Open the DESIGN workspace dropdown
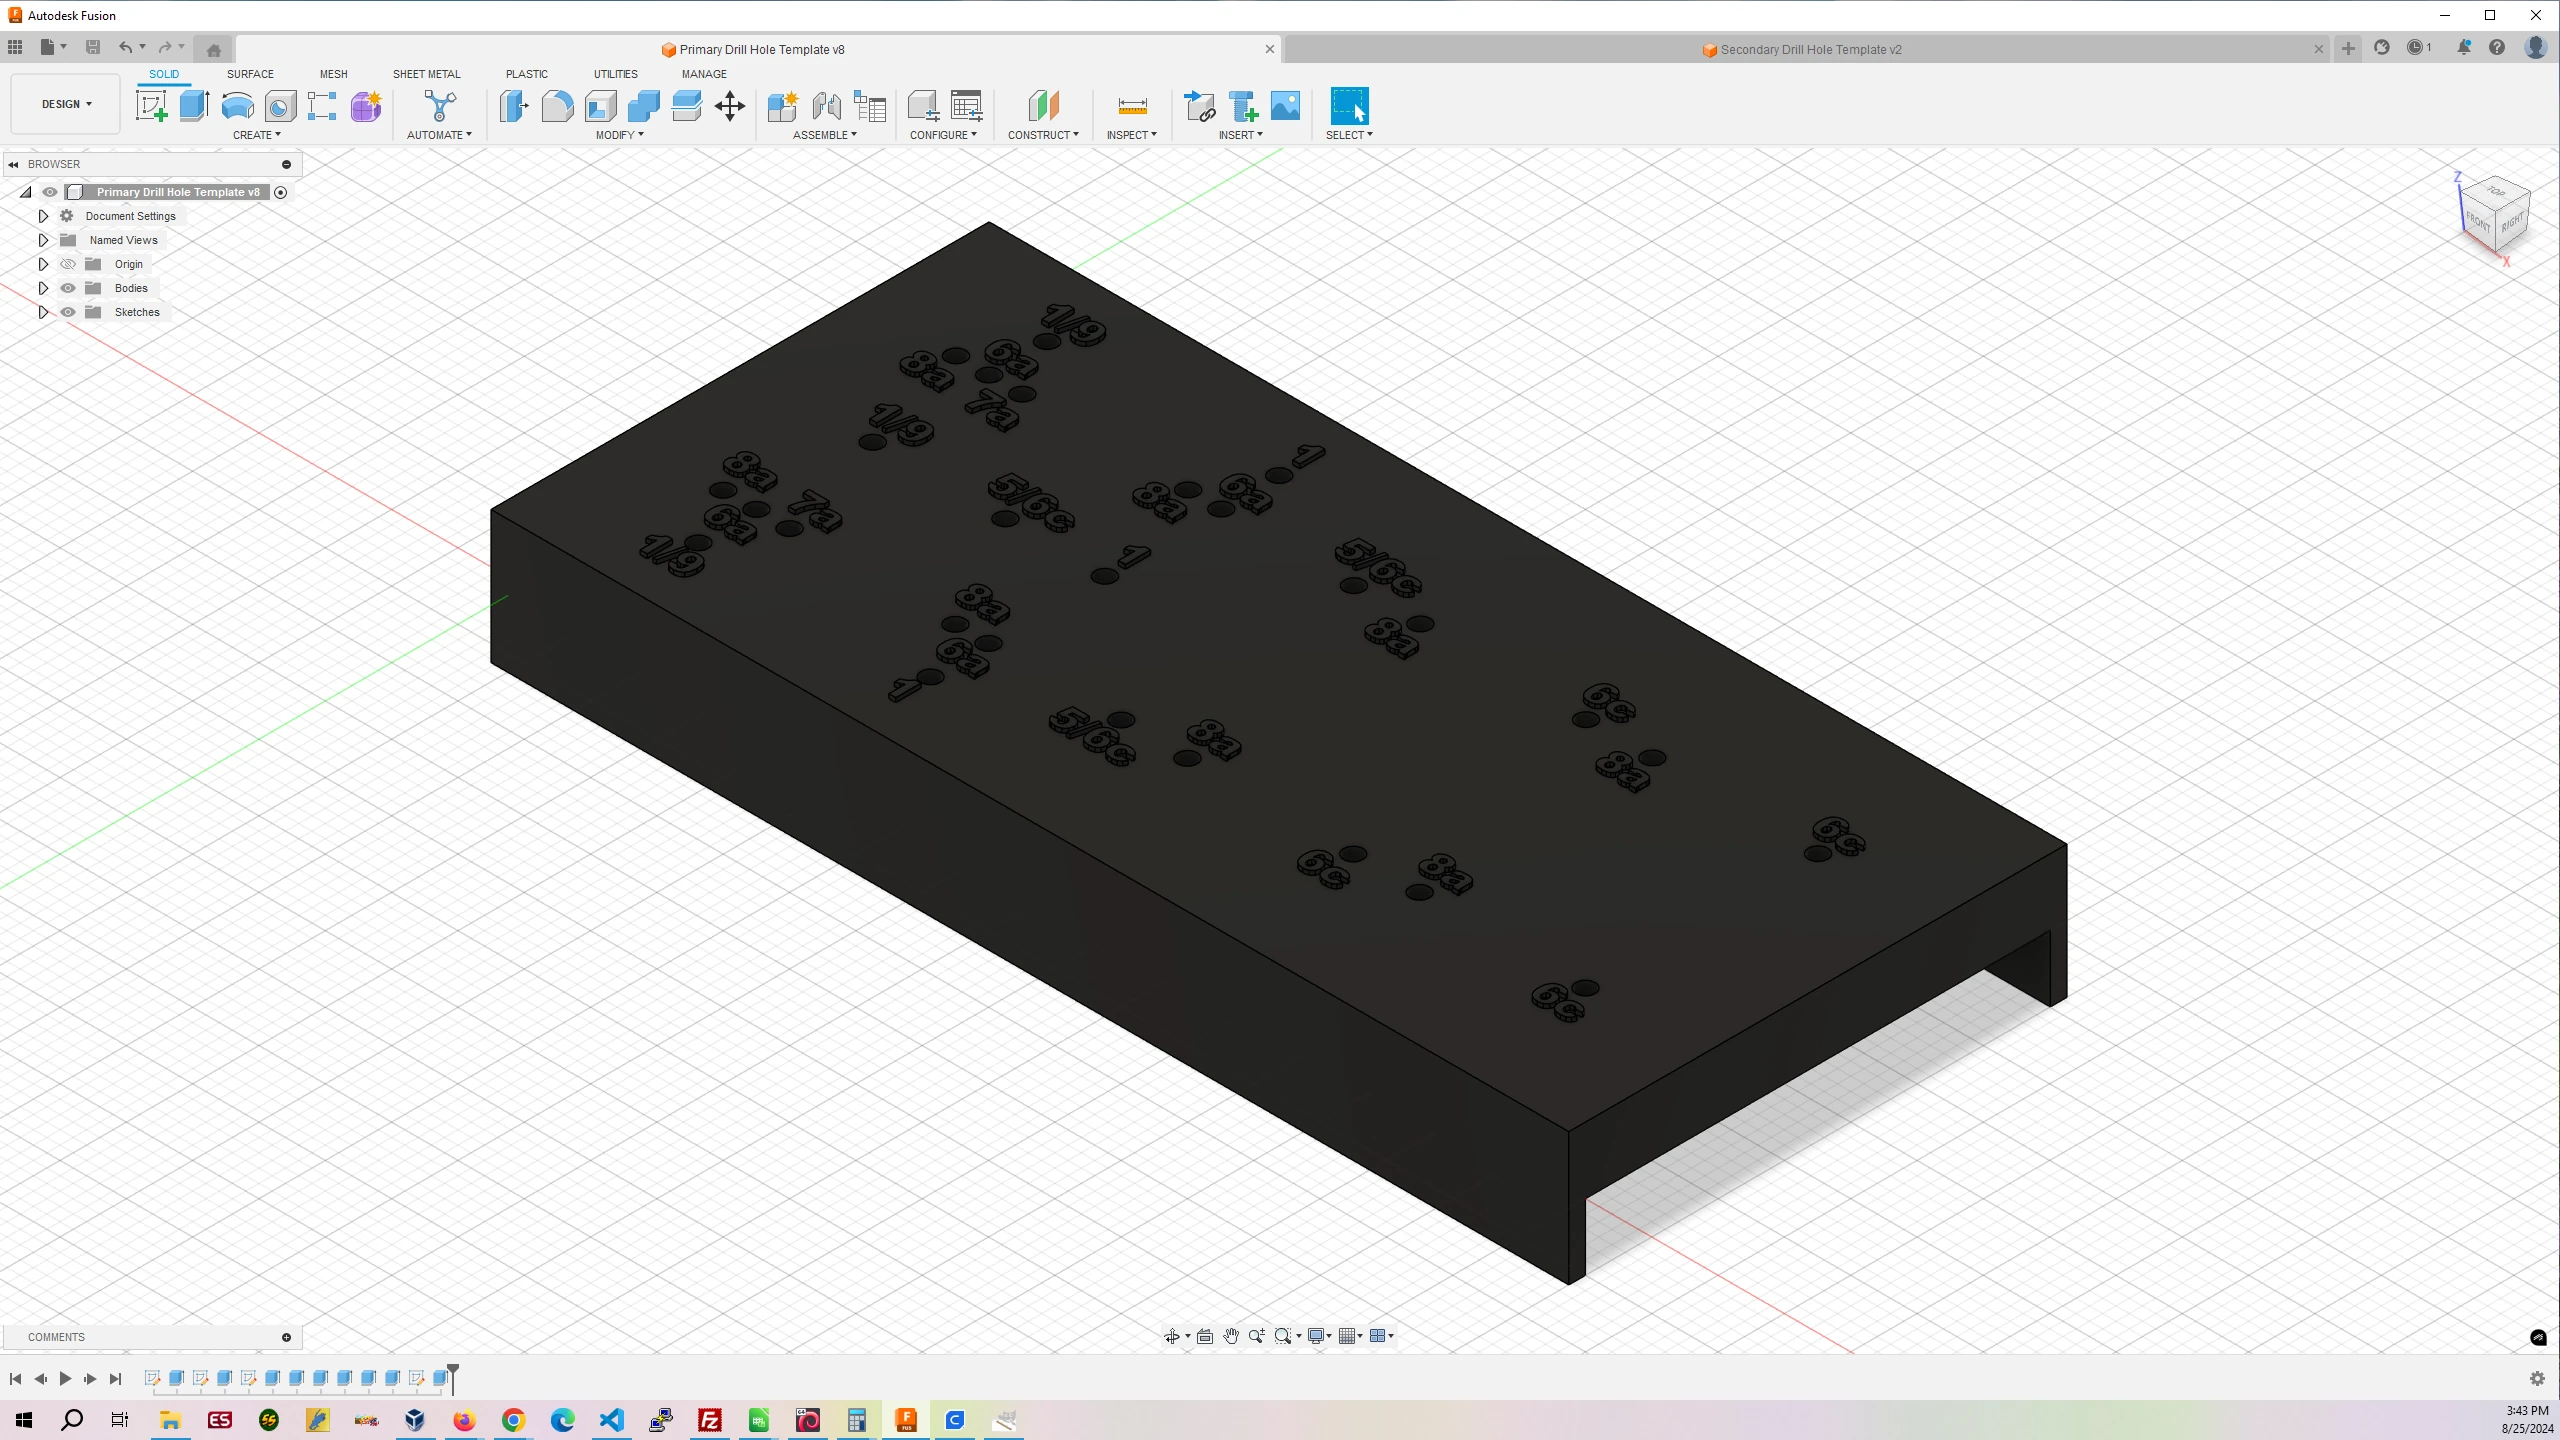This screenshot has height=1440, width=2560. 66,104
